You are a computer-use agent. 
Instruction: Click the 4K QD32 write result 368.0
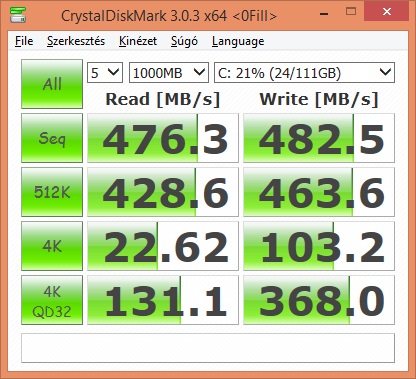pyautogui.click(x=319, y=300)
